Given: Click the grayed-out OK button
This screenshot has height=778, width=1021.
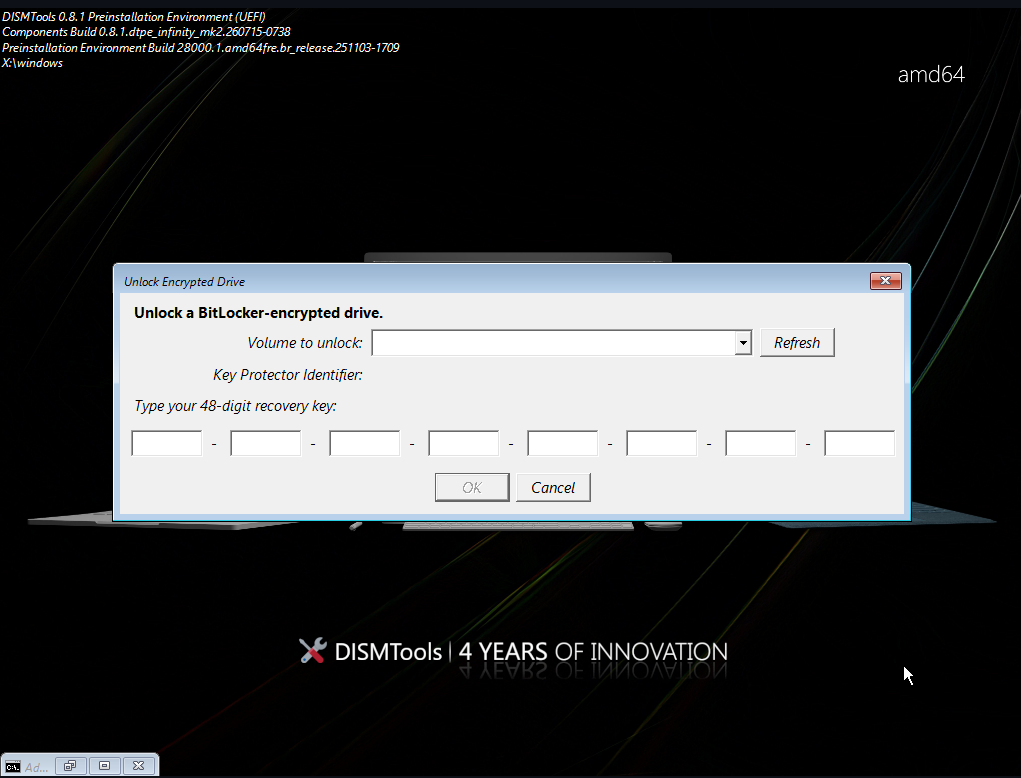Looking at the screenshot, I should pyautogui.click(x=472, y=488).
